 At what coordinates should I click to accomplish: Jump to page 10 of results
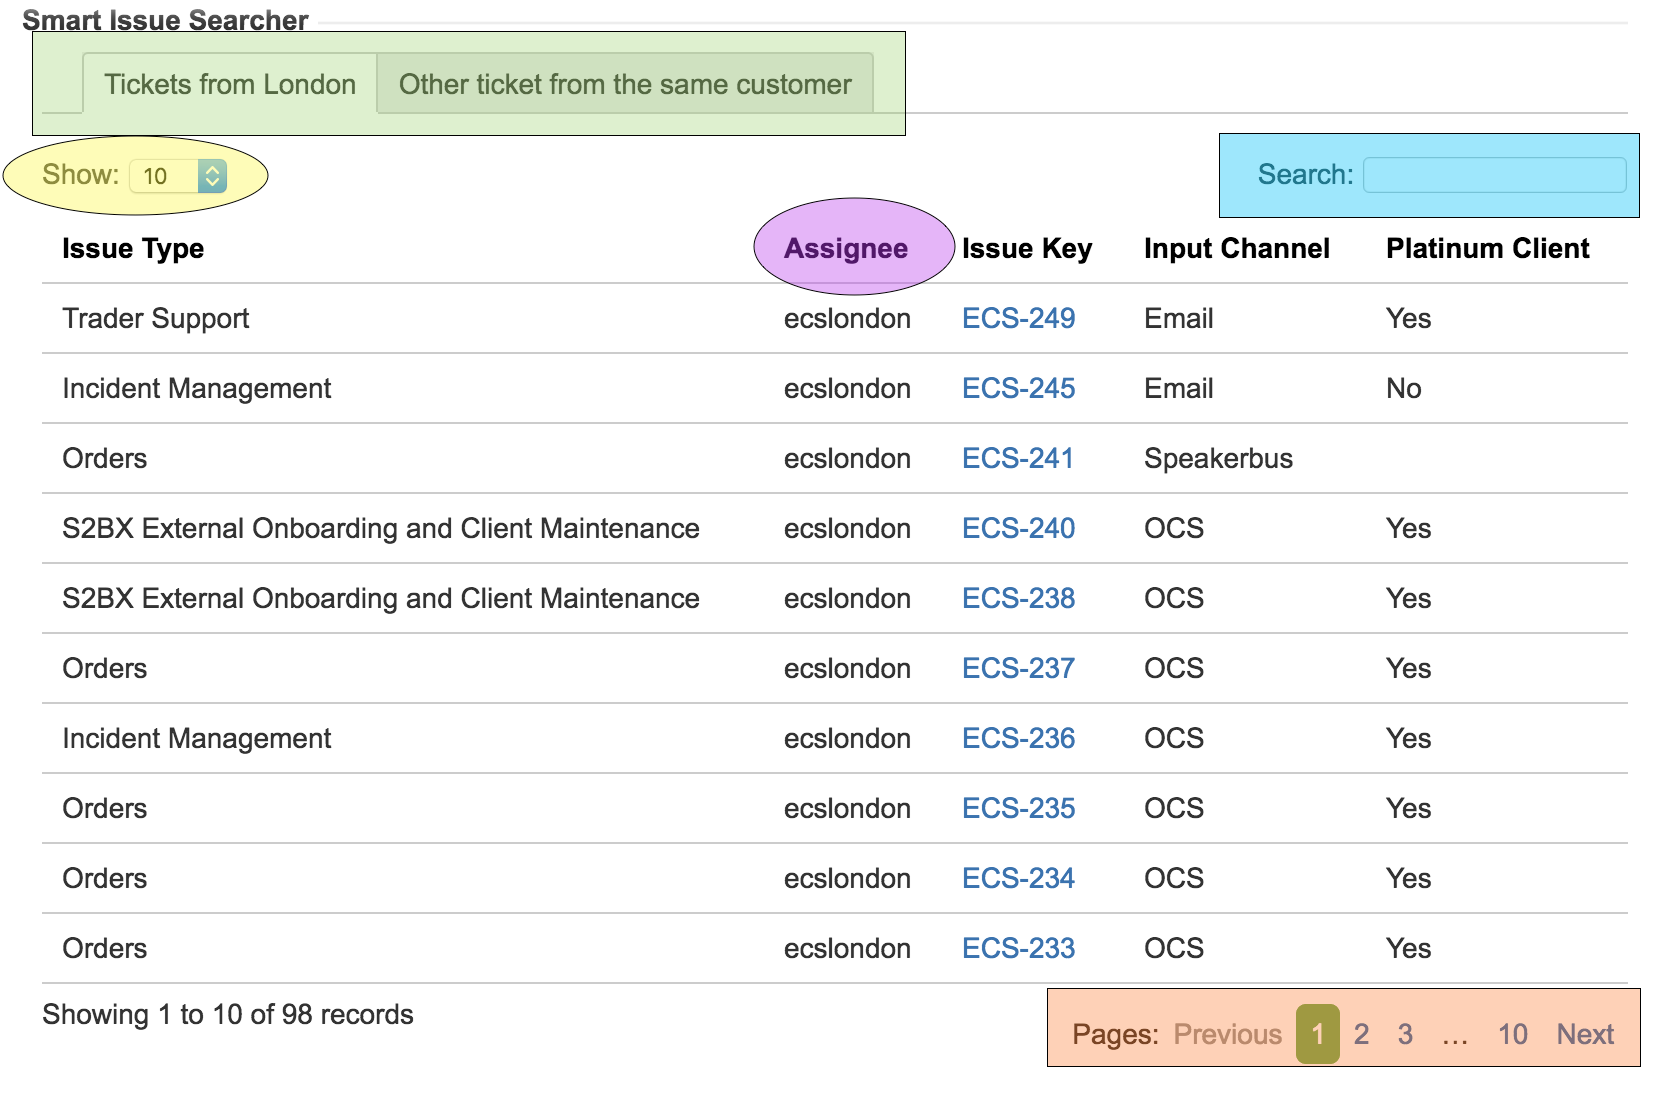tap(1511, 1034)
